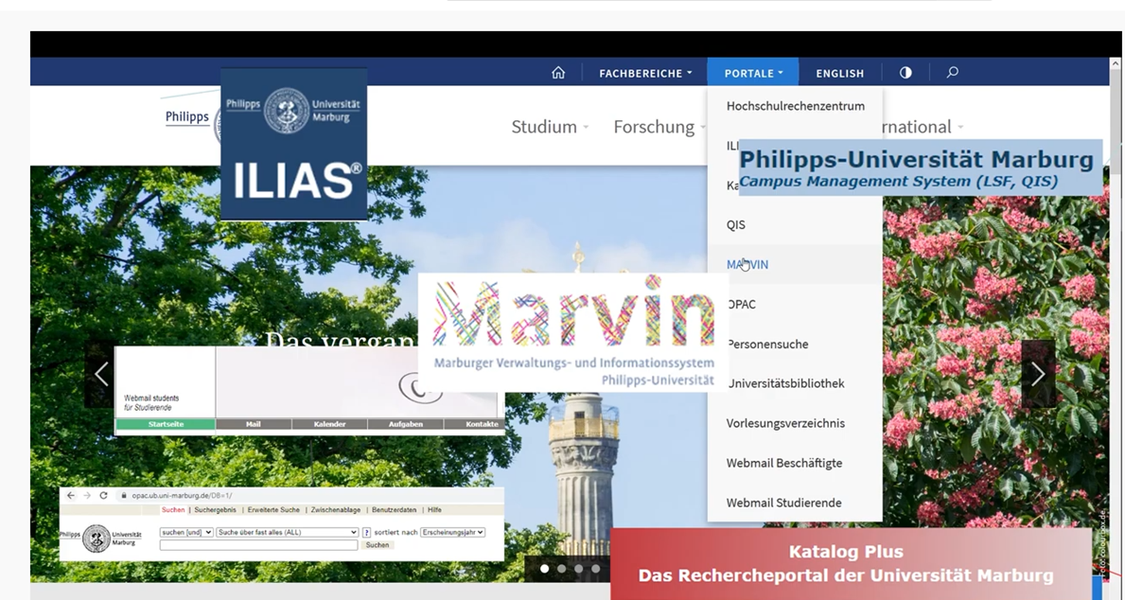Open the Forschung navigation menu
The image size is (1125, 600).
coord(659,127)
